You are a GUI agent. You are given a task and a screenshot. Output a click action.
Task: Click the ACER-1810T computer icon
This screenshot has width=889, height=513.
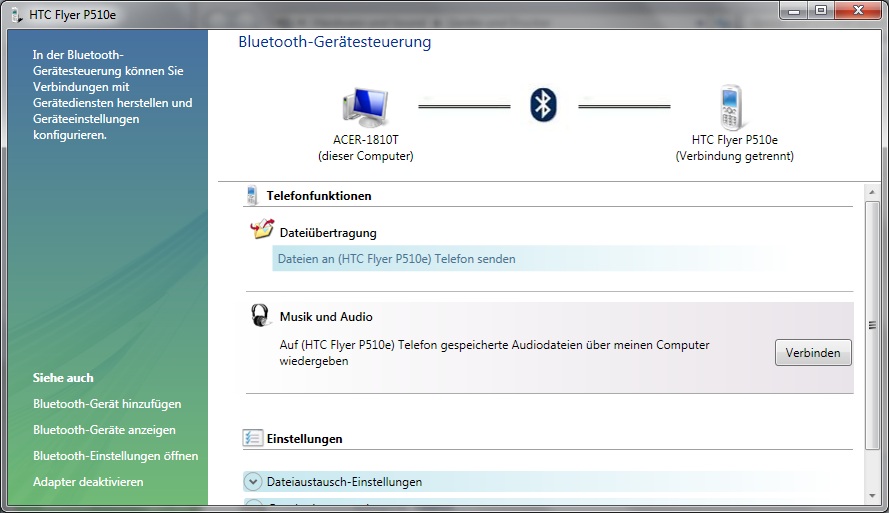[365, 106]
